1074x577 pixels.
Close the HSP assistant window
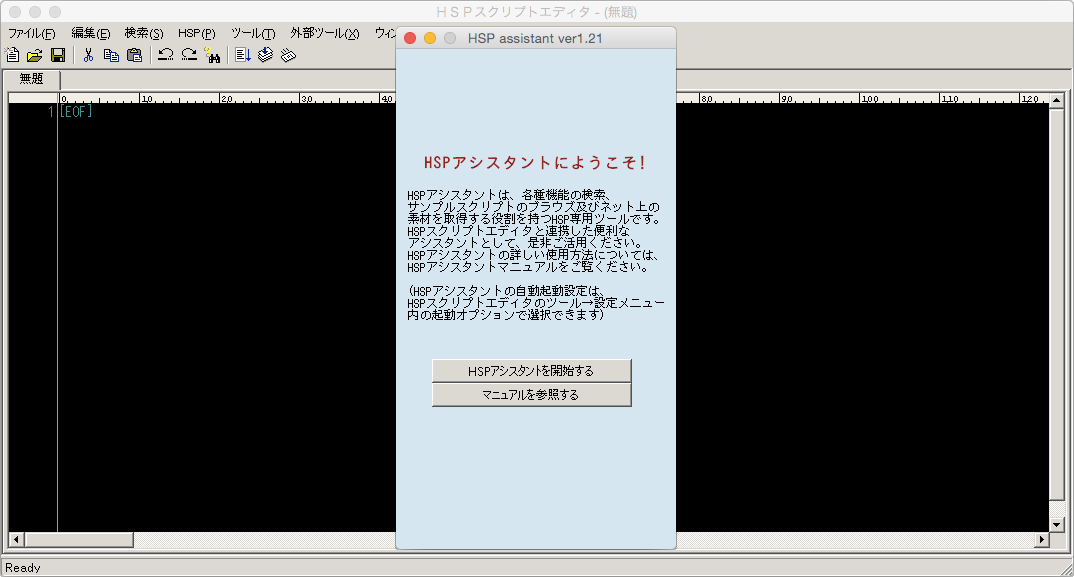tap(410, 38)
